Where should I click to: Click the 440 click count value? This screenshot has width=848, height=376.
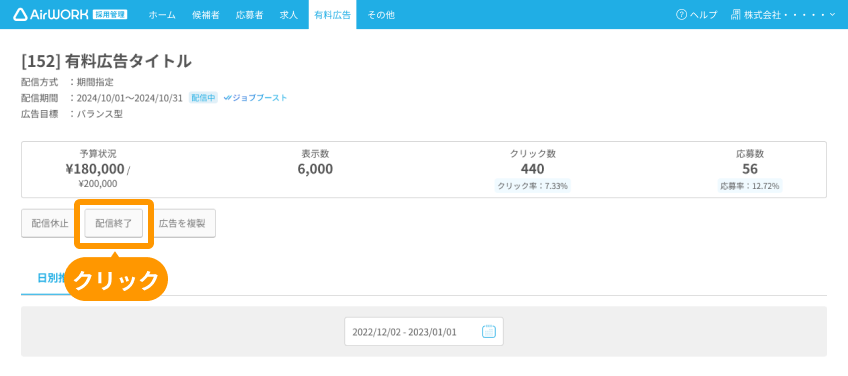tap(533, 169)
